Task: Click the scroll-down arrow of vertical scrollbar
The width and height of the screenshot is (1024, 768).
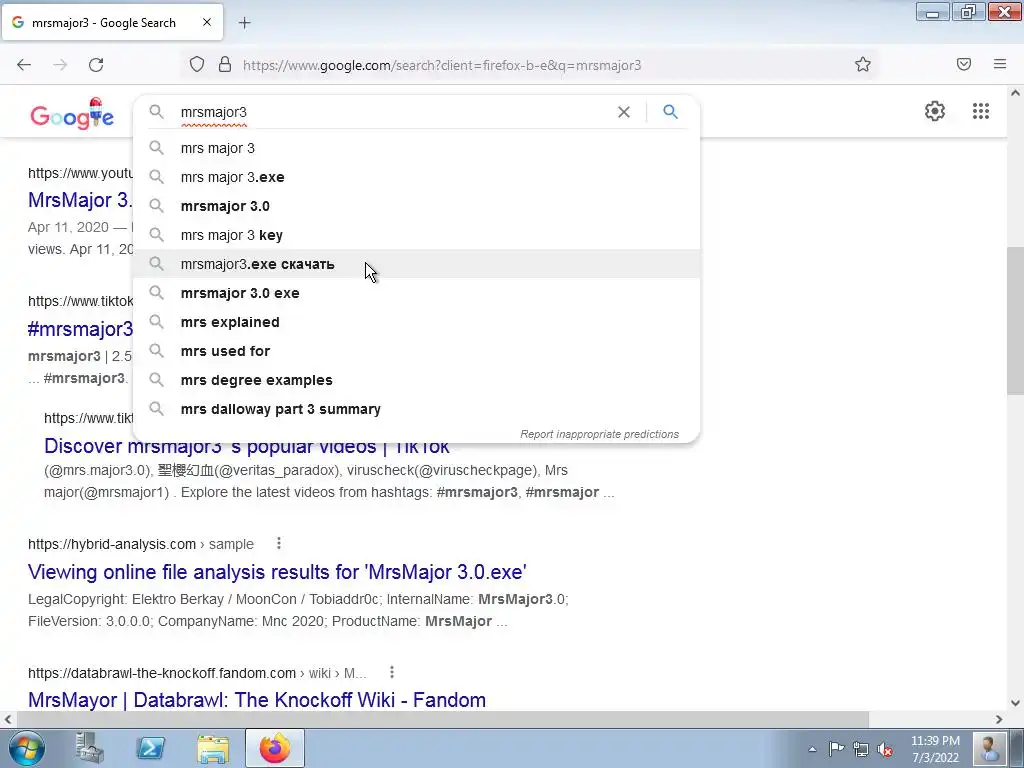Action: click(x=1015, y=703)
